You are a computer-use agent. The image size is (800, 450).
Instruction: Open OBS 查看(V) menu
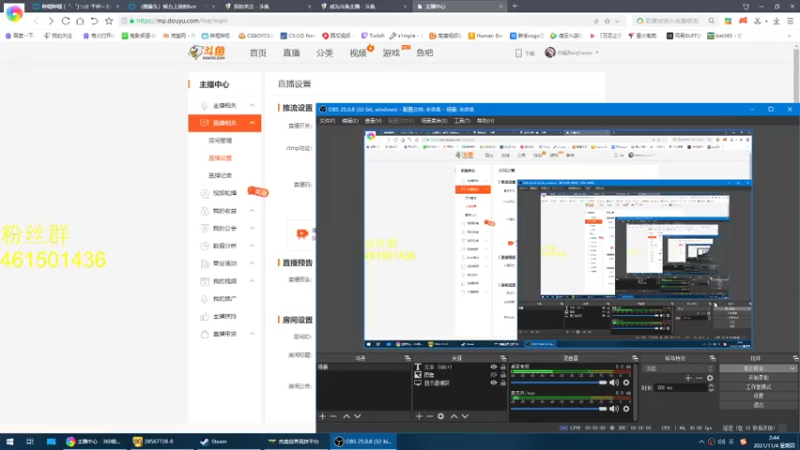(373, 121)
